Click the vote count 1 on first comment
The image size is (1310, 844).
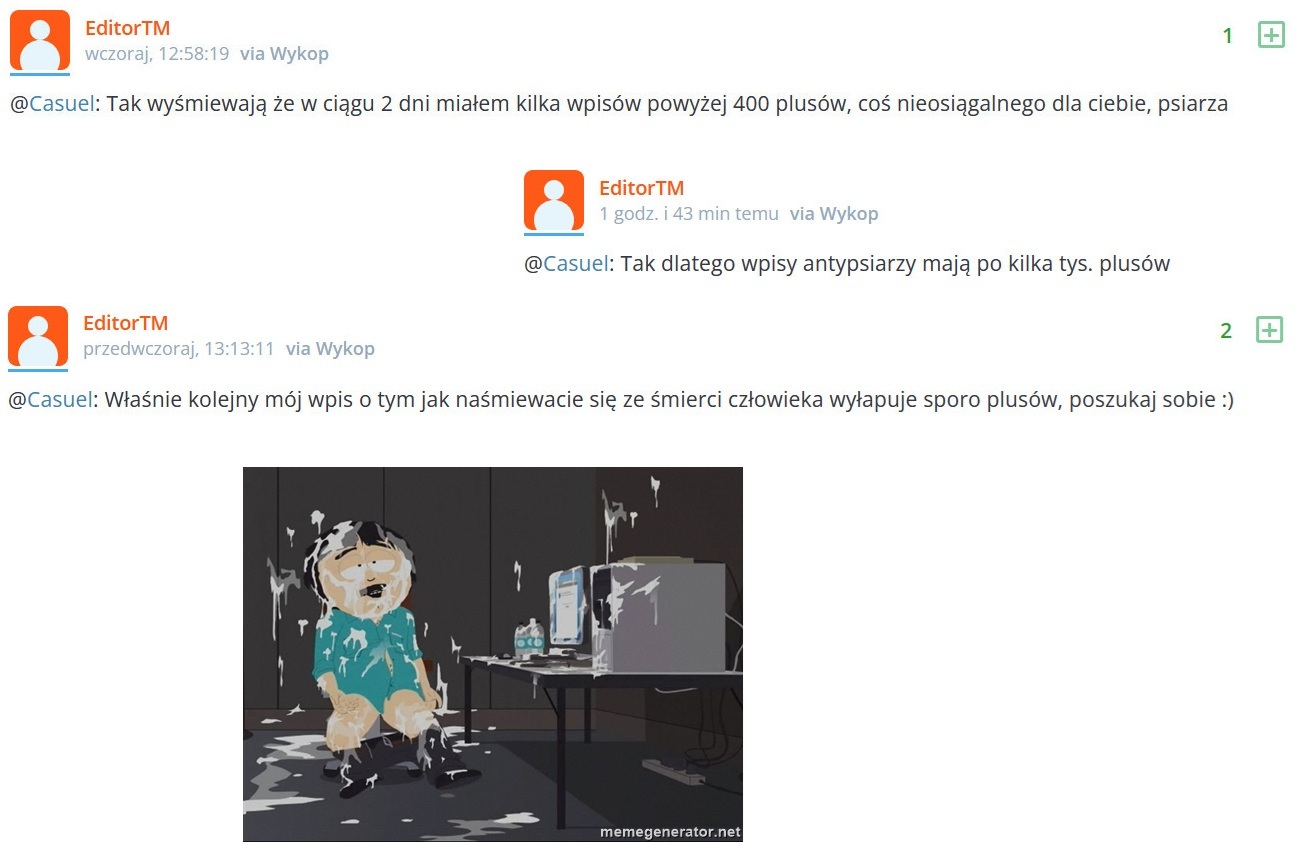(x=1228, y=36)
